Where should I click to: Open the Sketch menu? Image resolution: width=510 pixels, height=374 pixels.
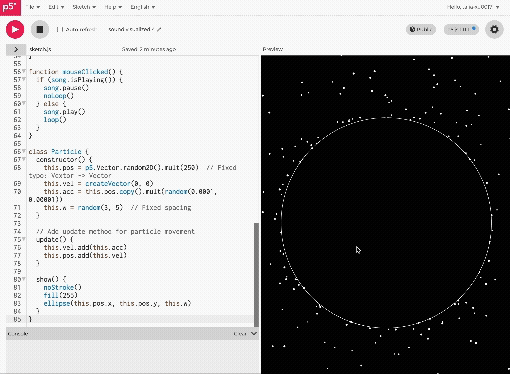(x=84, y=7)
